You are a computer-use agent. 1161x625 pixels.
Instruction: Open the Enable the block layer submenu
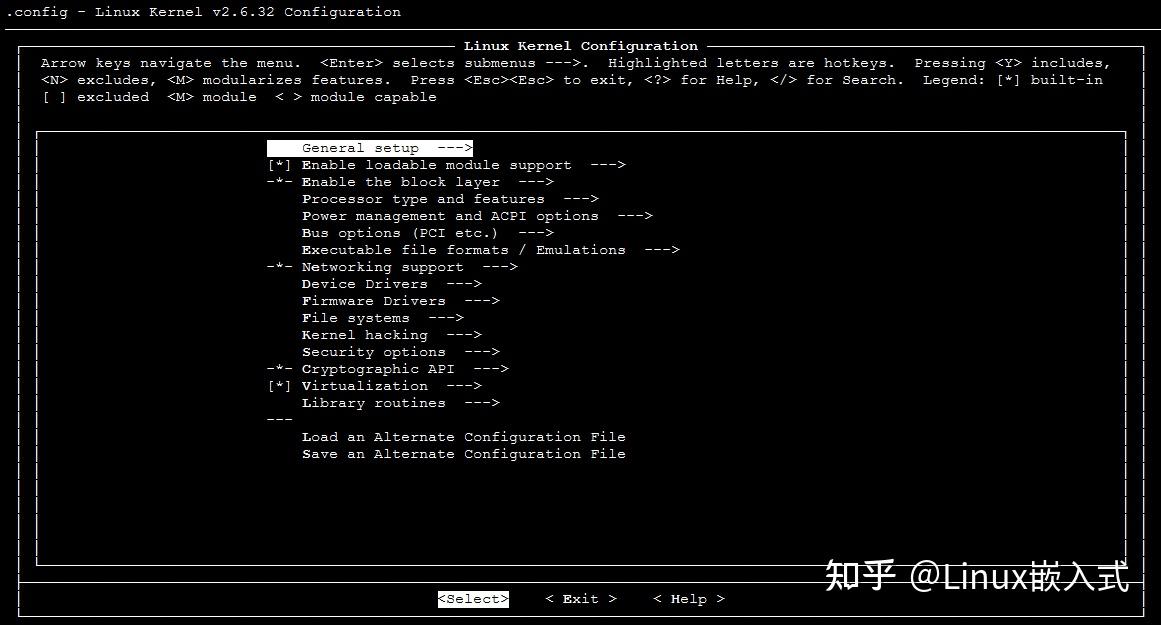(x=400, y=181)
